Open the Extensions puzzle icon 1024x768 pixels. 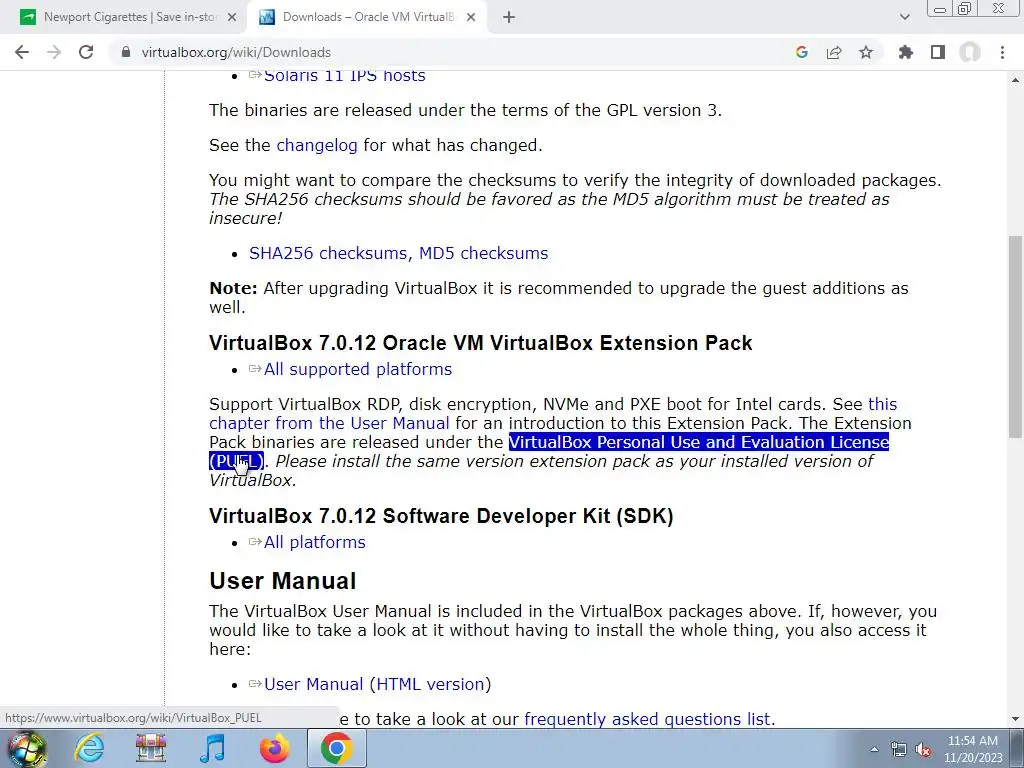click(905, 52)
